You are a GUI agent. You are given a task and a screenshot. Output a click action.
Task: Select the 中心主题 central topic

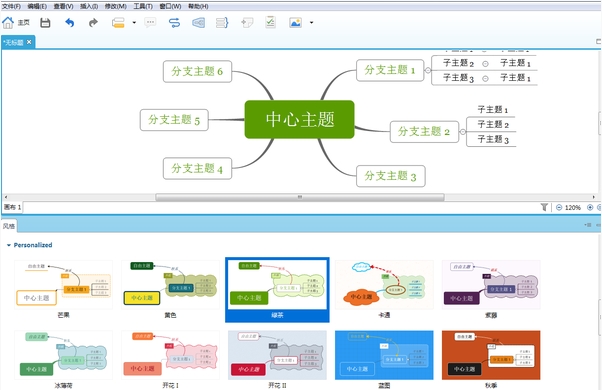299,119
